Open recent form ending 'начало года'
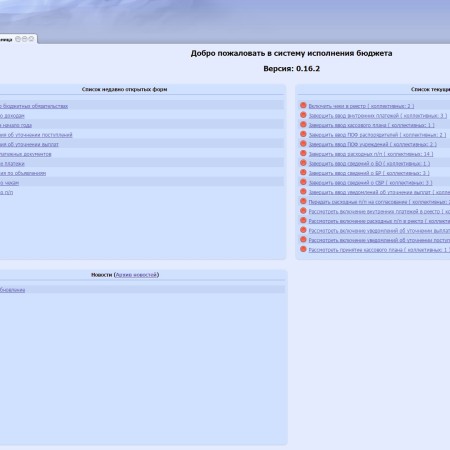The width and height of the screenshot is (450, 450). pos(16,125)
